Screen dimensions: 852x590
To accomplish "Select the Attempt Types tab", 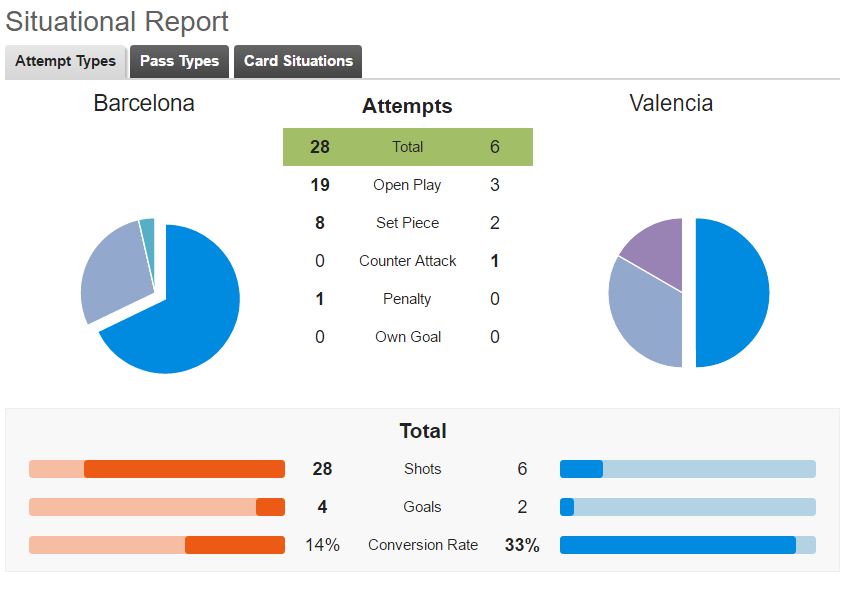I will [x=66, y=61].
